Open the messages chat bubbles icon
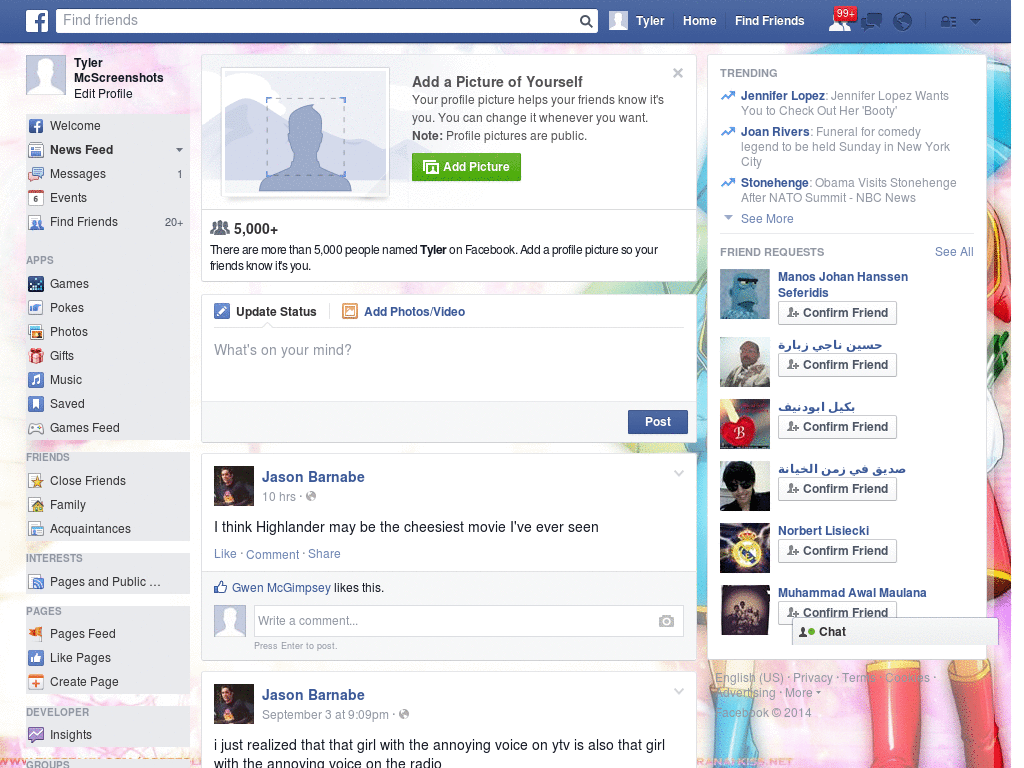Image resolution: width=1024 pixels, height=768 pixels. click(871, 22)
